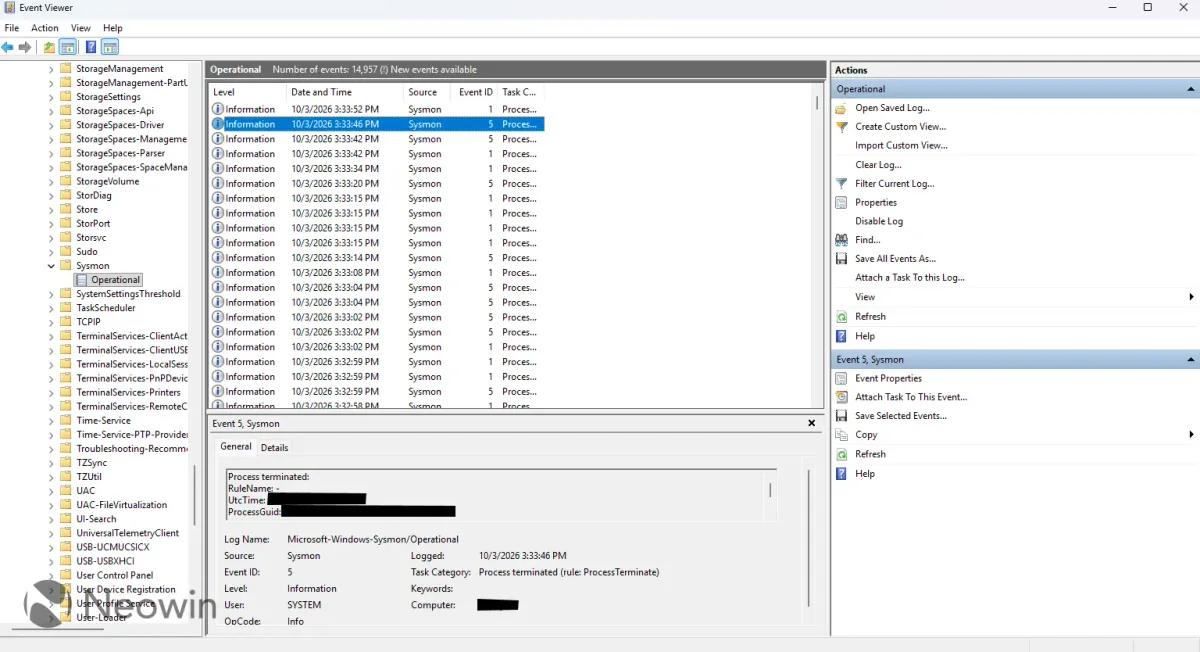Select the User Control Panel tree item
The image size is (1200, 652).
pyautogui.click(x=115, y=575)
